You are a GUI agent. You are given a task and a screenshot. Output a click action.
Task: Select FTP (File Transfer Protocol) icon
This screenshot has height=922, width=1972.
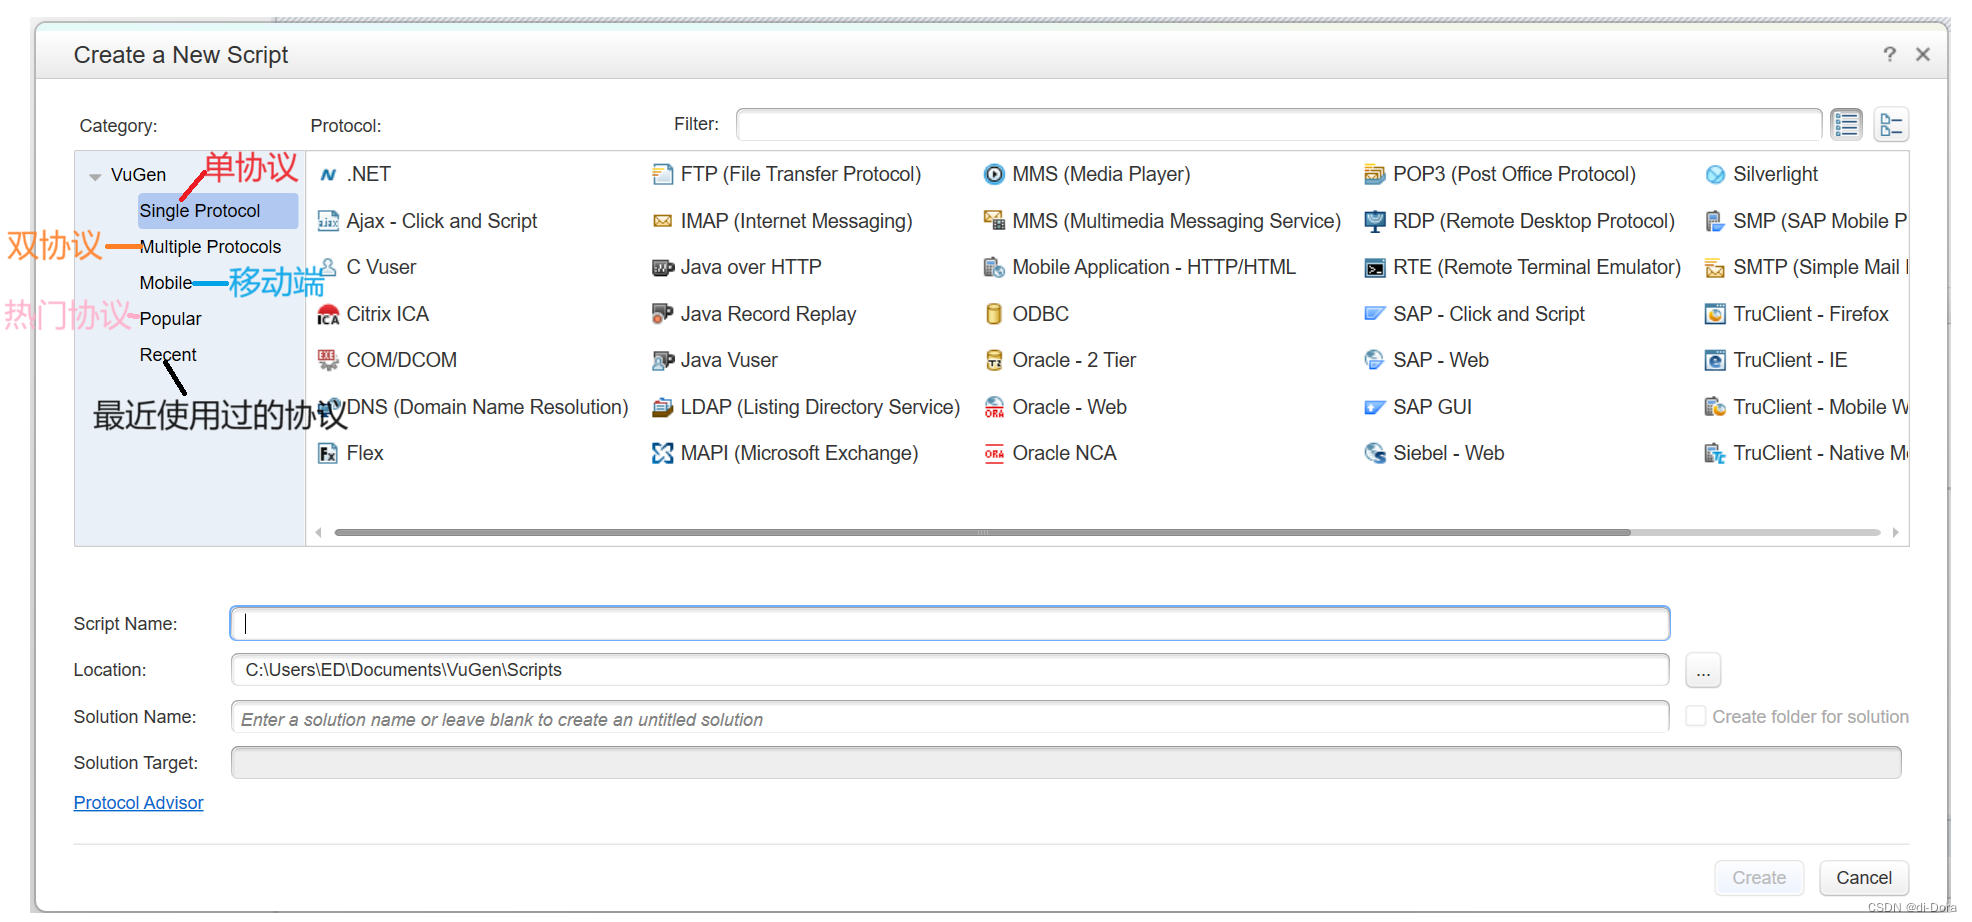662,175
